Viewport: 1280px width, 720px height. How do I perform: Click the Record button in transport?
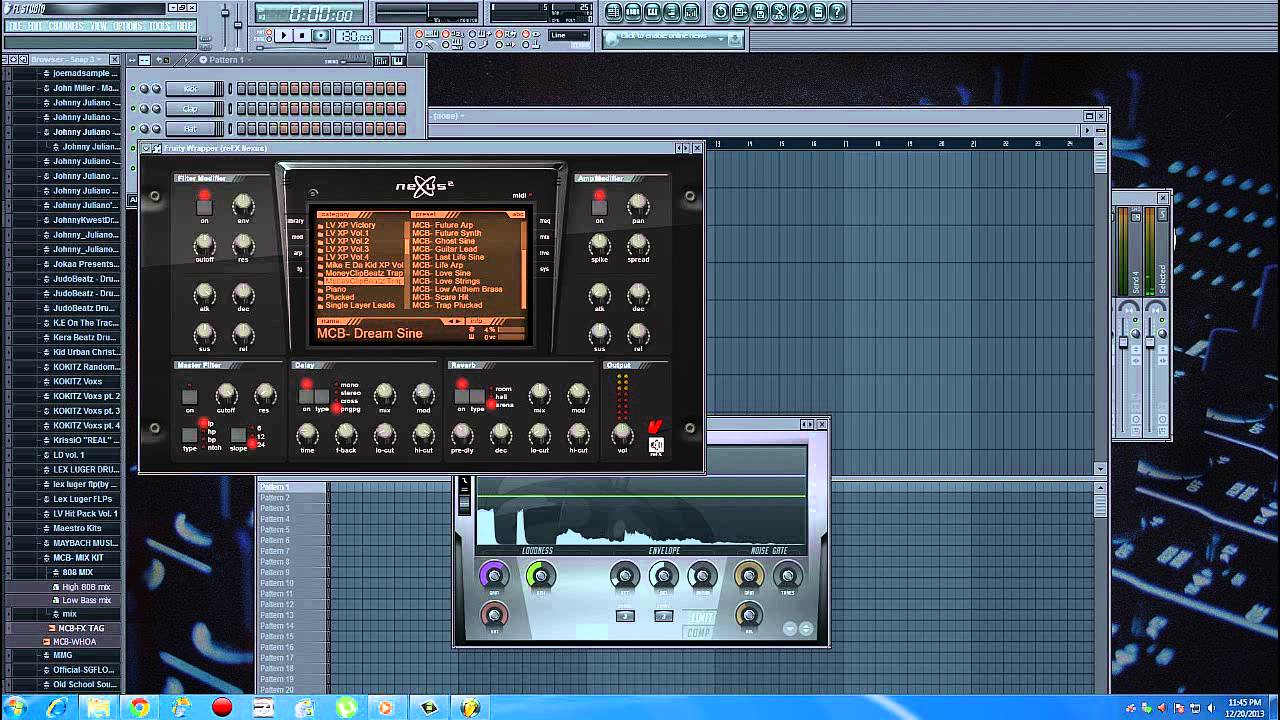(321, 36)
